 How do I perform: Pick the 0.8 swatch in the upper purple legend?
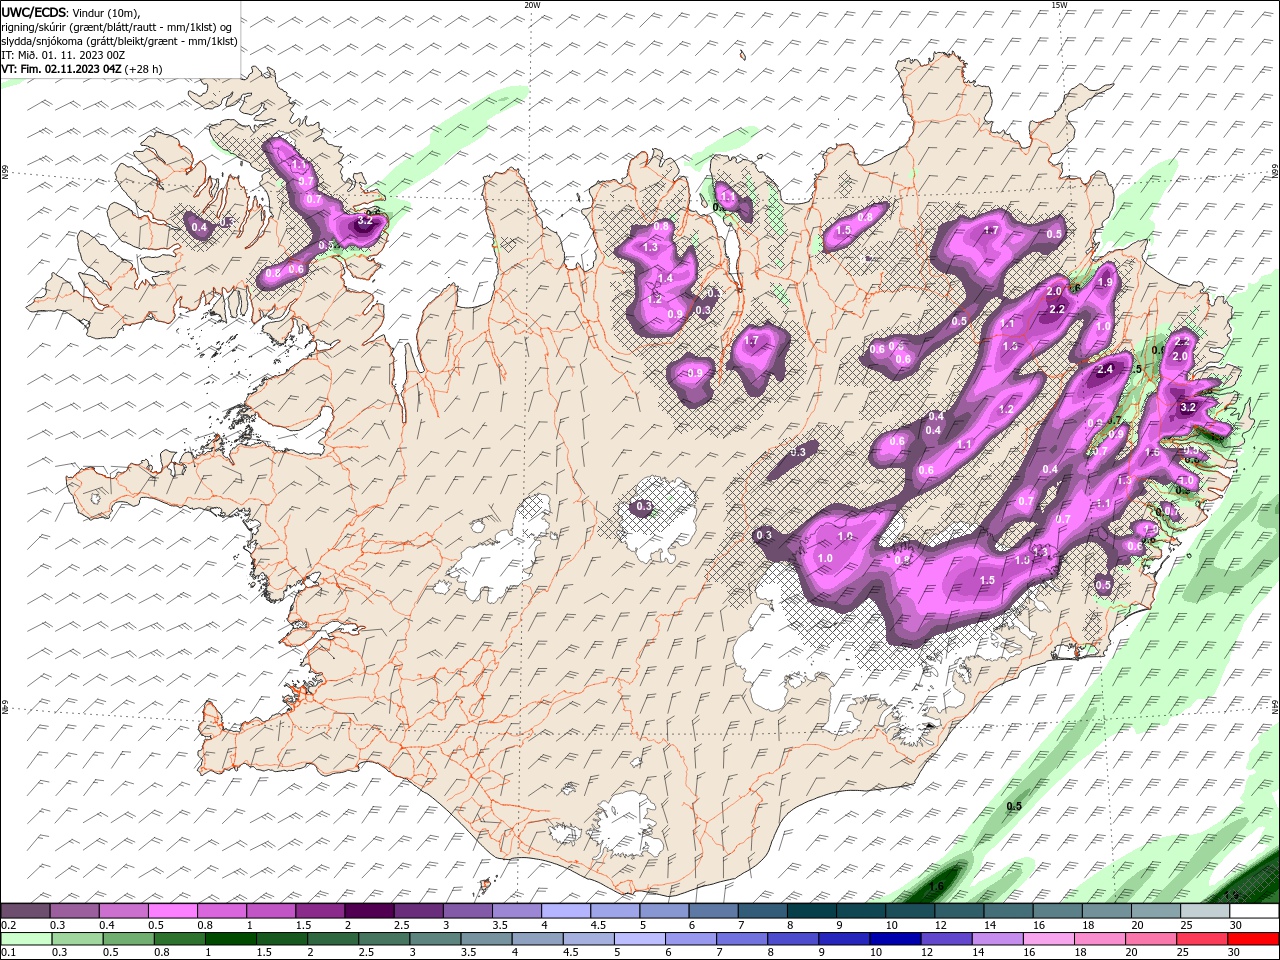(221, 911)
